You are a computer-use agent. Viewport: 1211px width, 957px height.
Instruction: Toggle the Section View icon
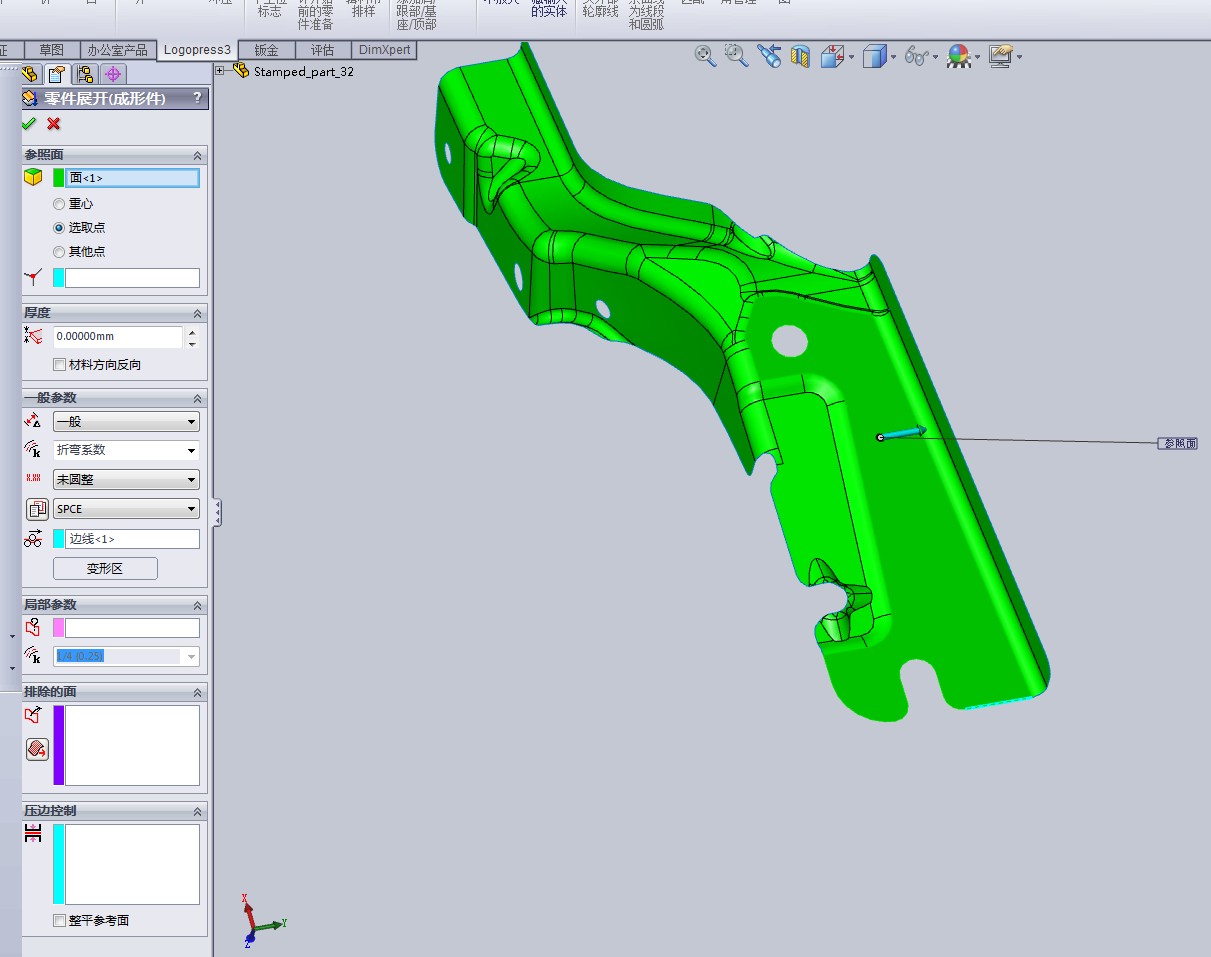(800, 56)
